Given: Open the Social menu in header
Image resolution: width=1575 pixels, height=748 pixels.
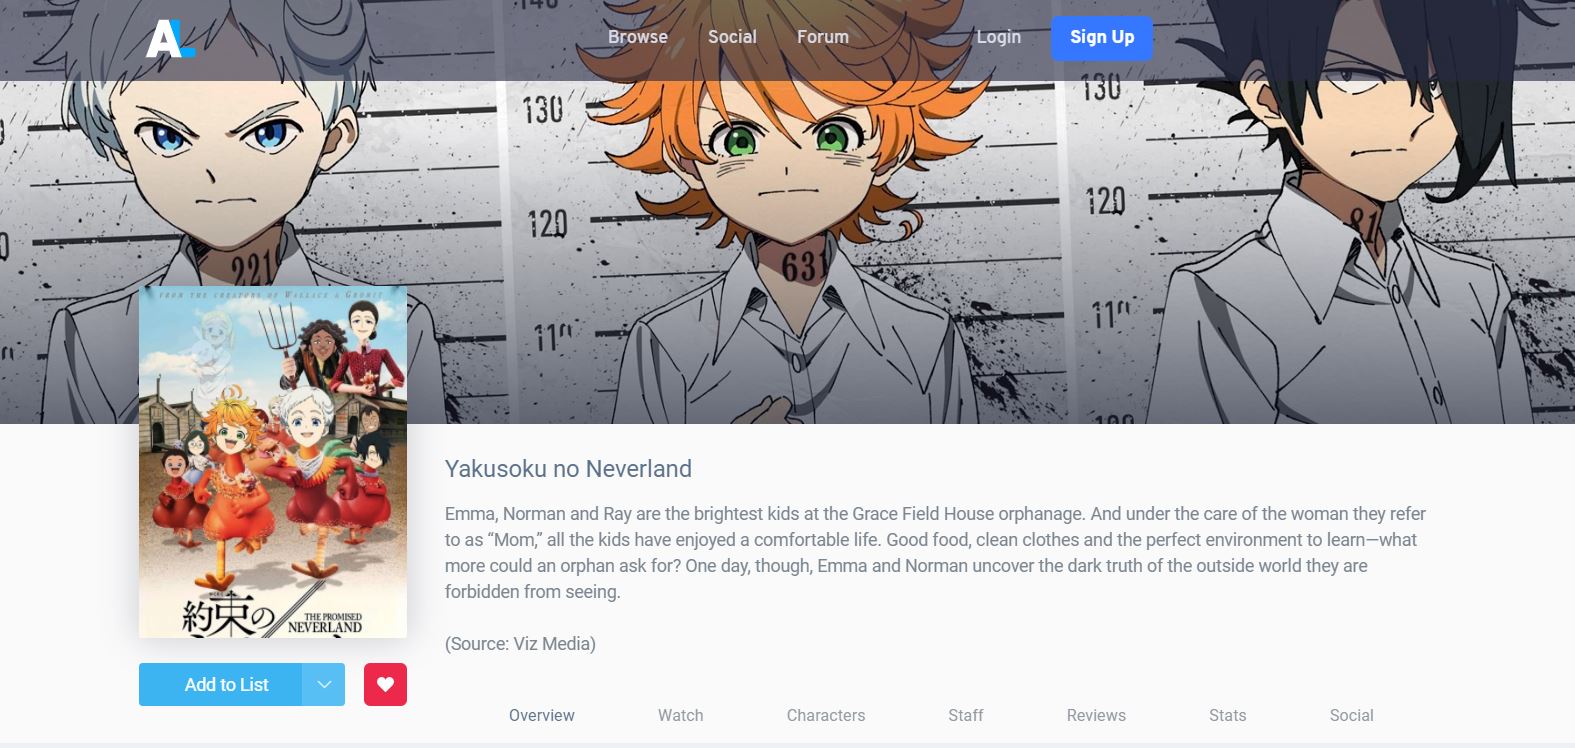Looking at the screenshot, I should [732, 37].
